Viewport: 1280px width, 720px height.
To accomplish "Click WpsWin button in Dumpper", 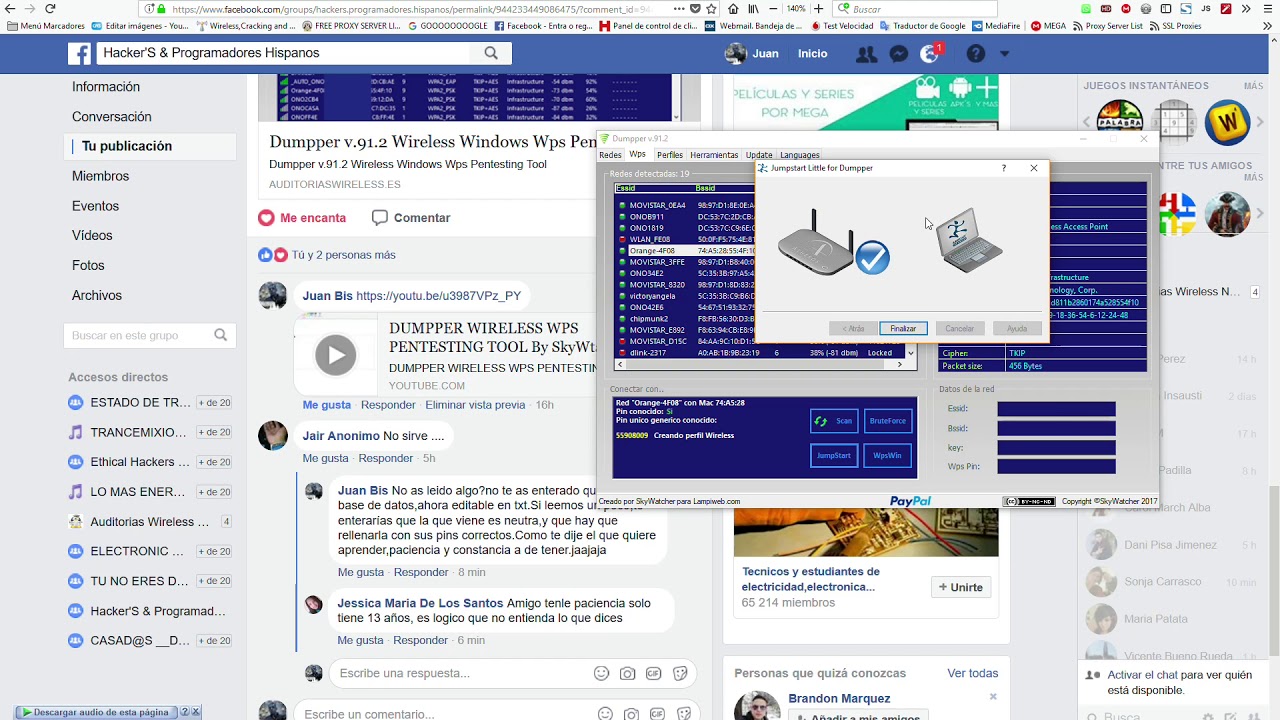I will (x=888, y=455).
